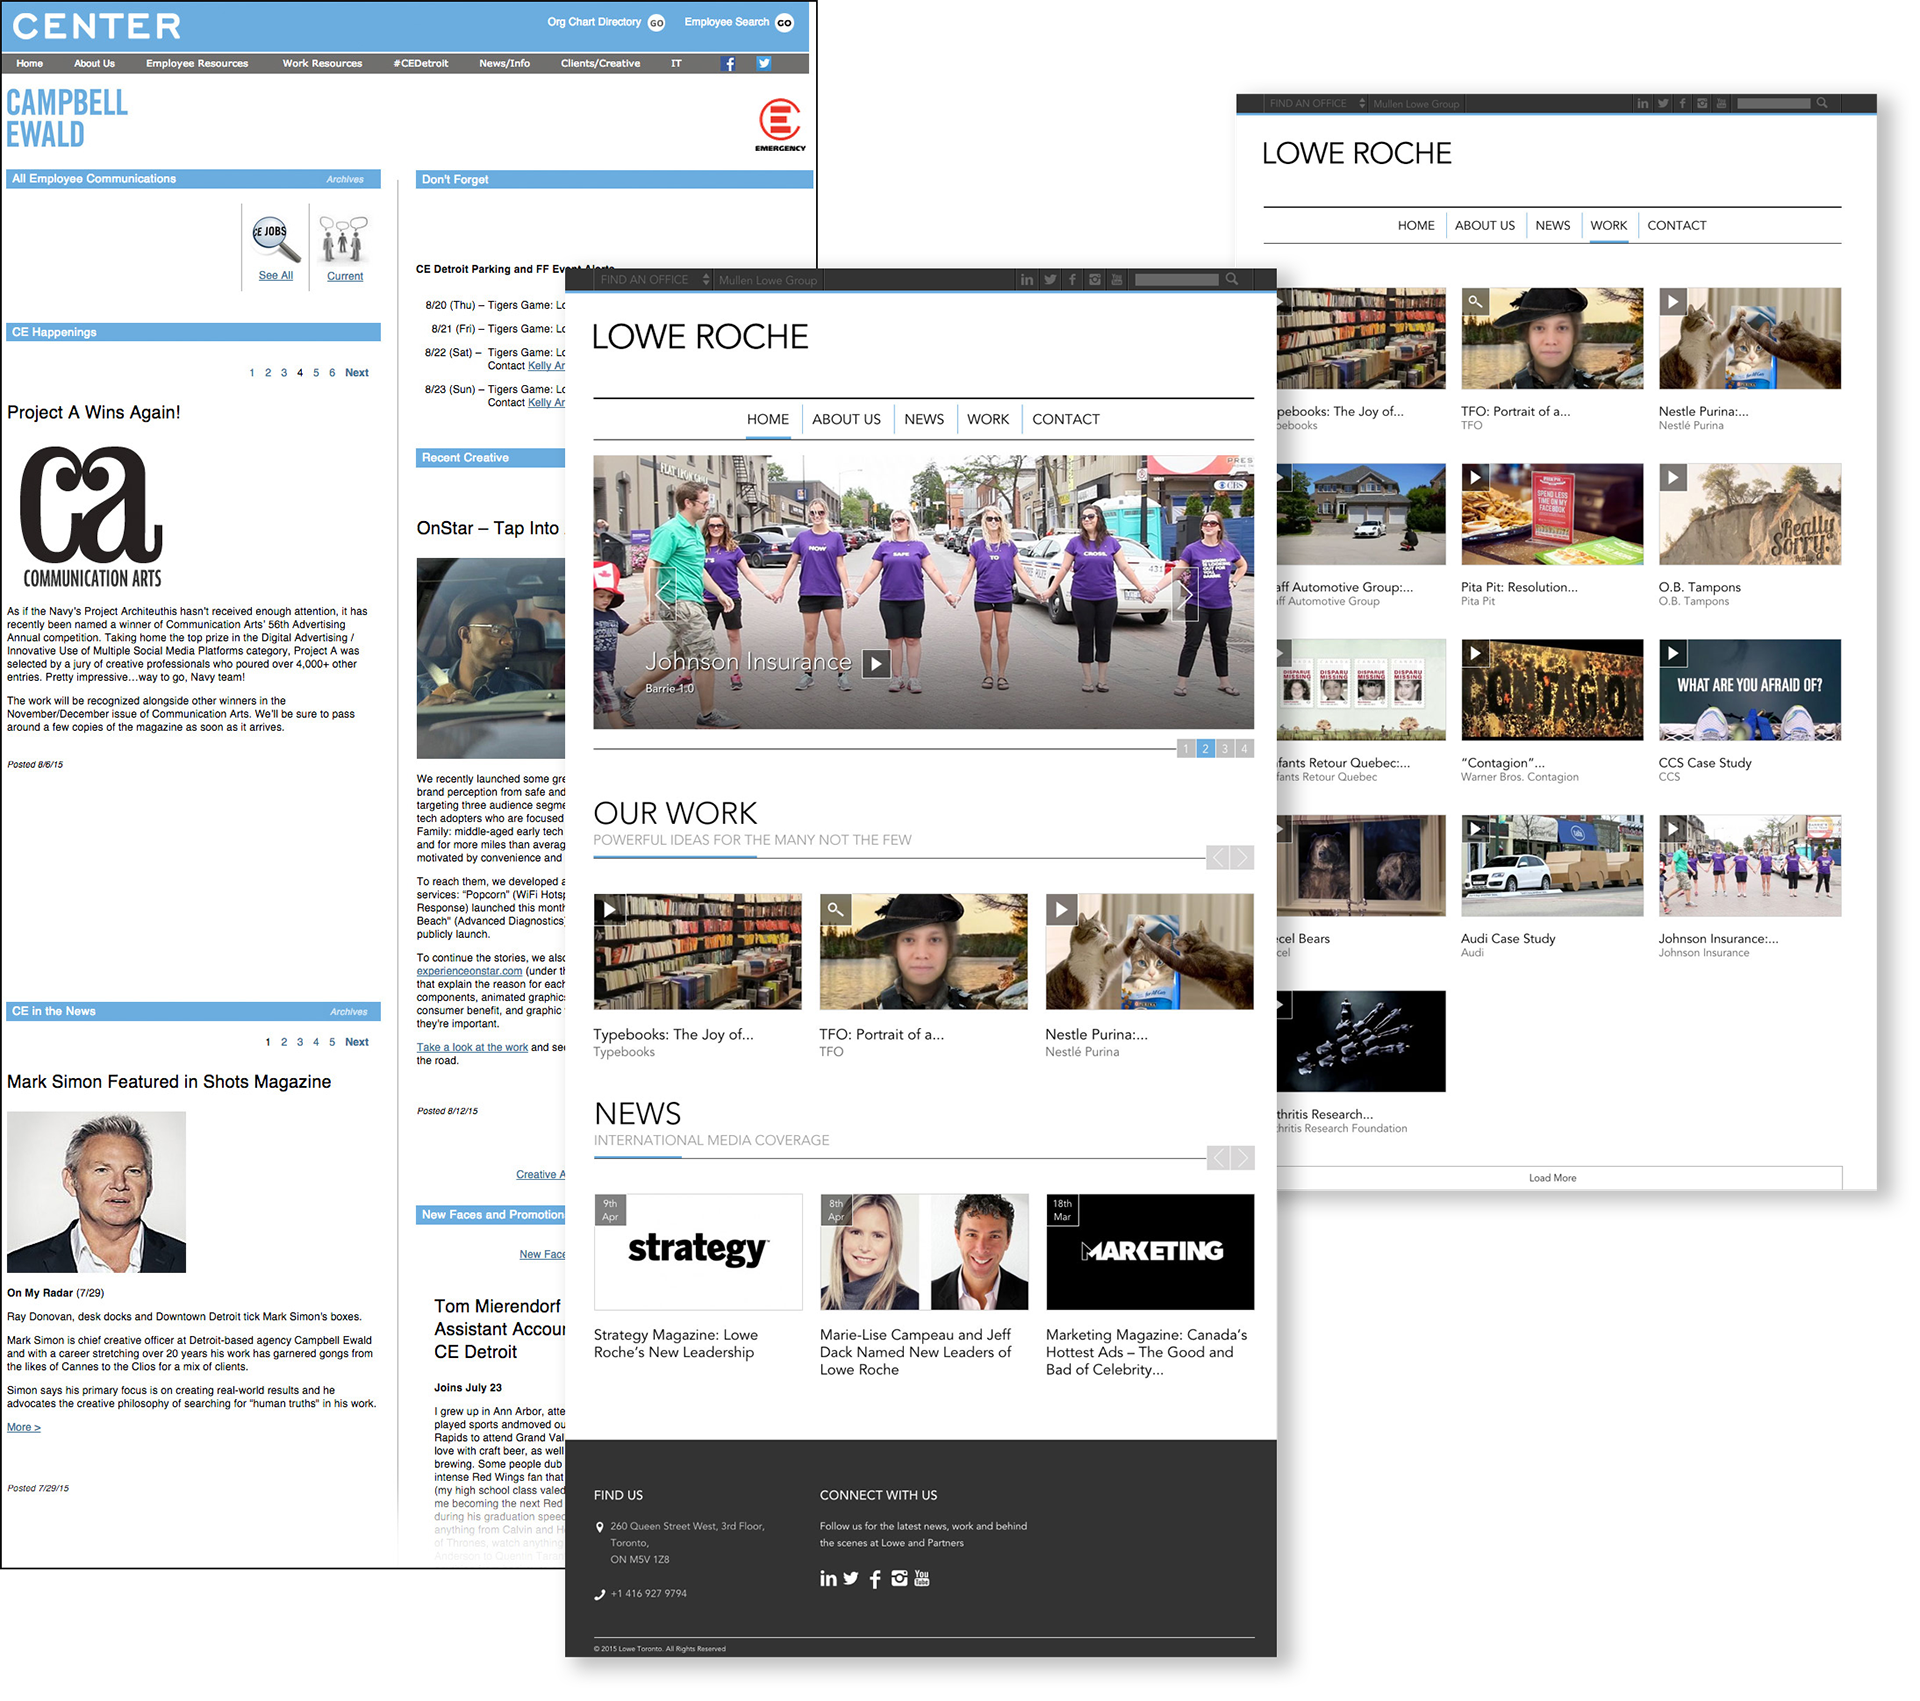Go to previous slide in hero carousel
This screenshot has width=1920, height=1701.
(664, 595)
